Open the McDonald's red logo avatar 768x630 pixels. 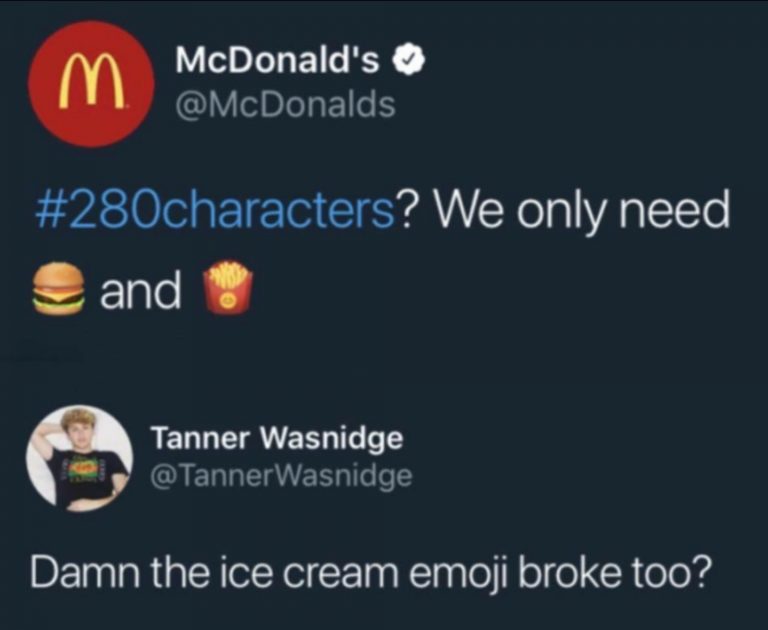(91, 84)
